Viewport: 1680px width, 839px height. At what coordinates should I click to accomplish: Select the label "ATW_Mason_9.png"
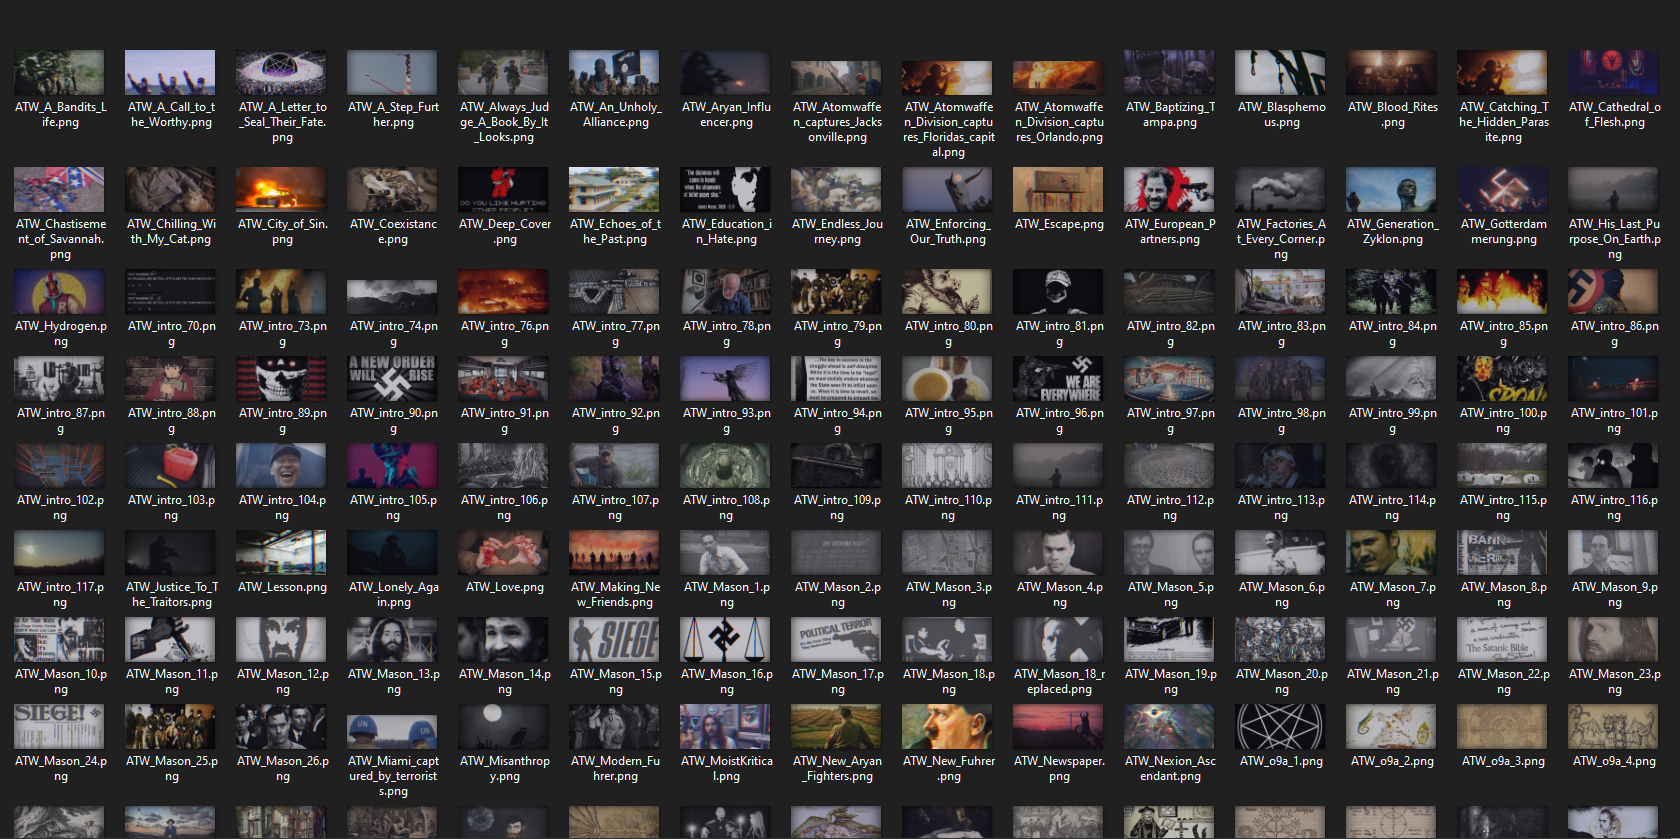1614,595
